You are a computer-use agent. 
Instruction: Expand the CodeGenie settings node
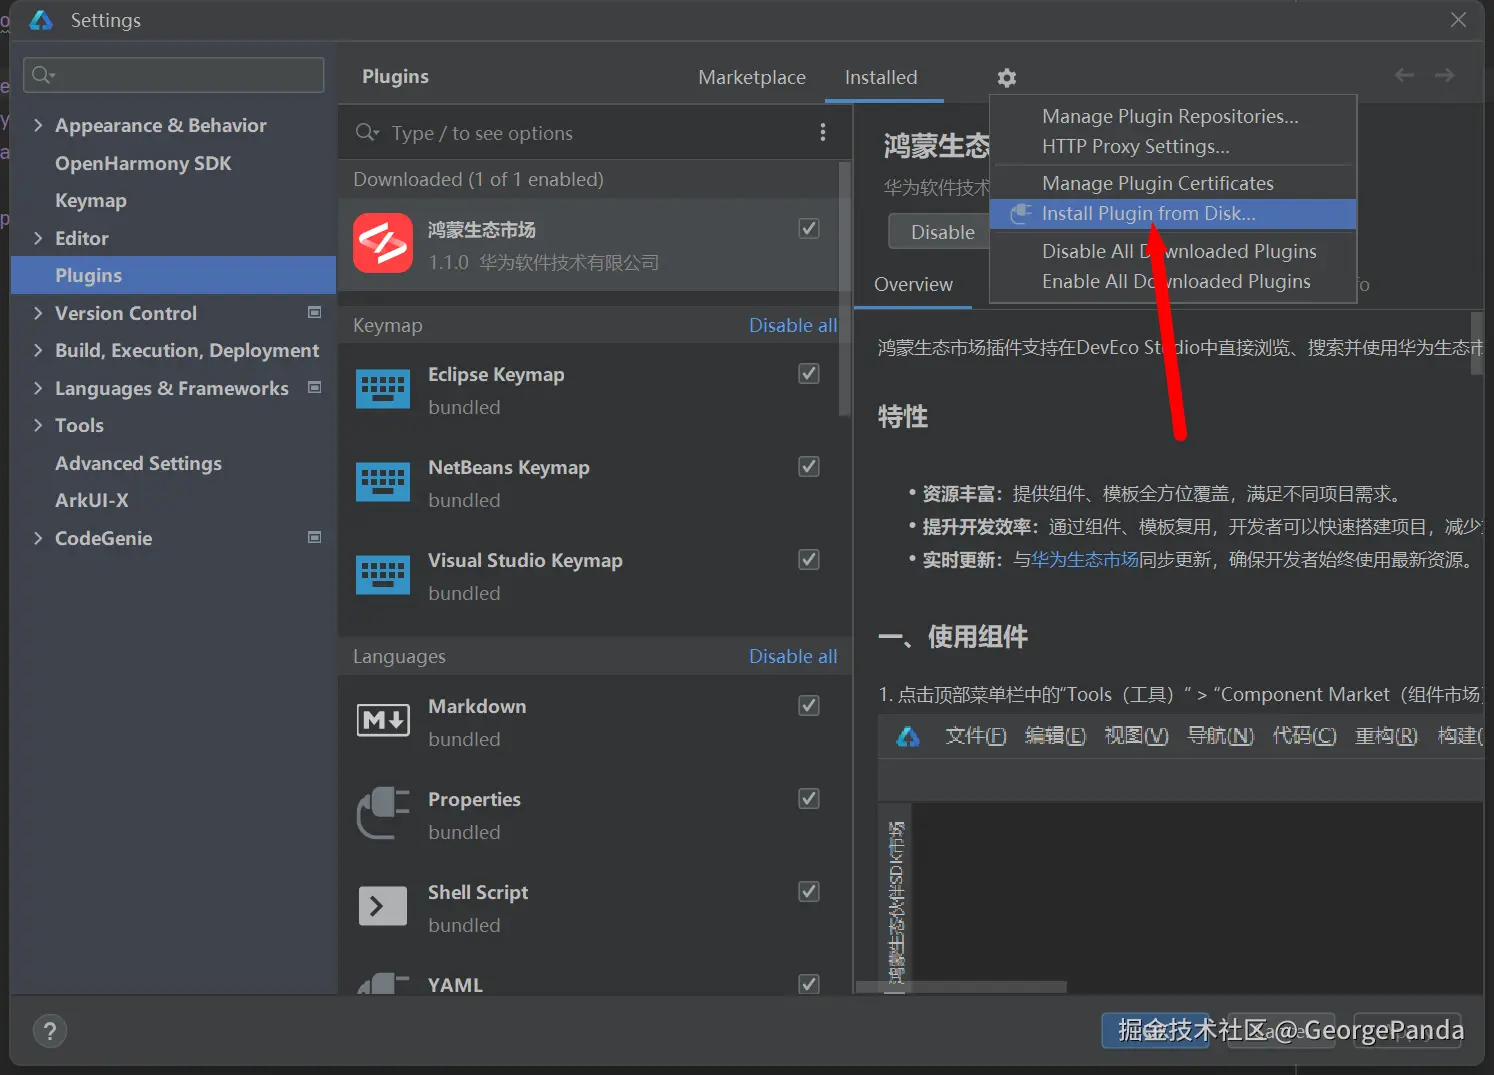38,538
